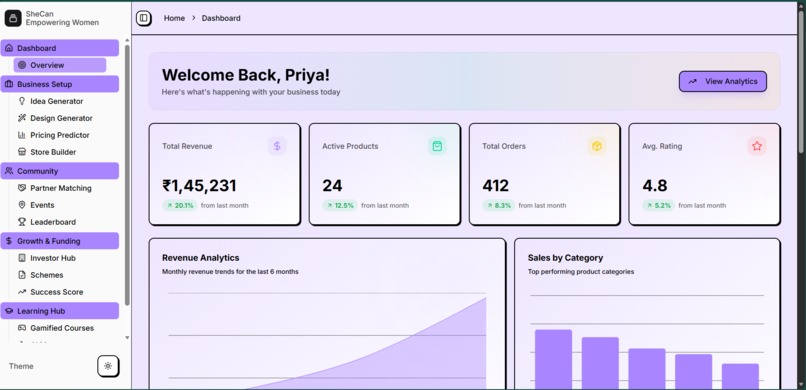Screen dimensions: 806x390
Task: Open Design Generator from the sidebar
Action: [x=60, y=118]
